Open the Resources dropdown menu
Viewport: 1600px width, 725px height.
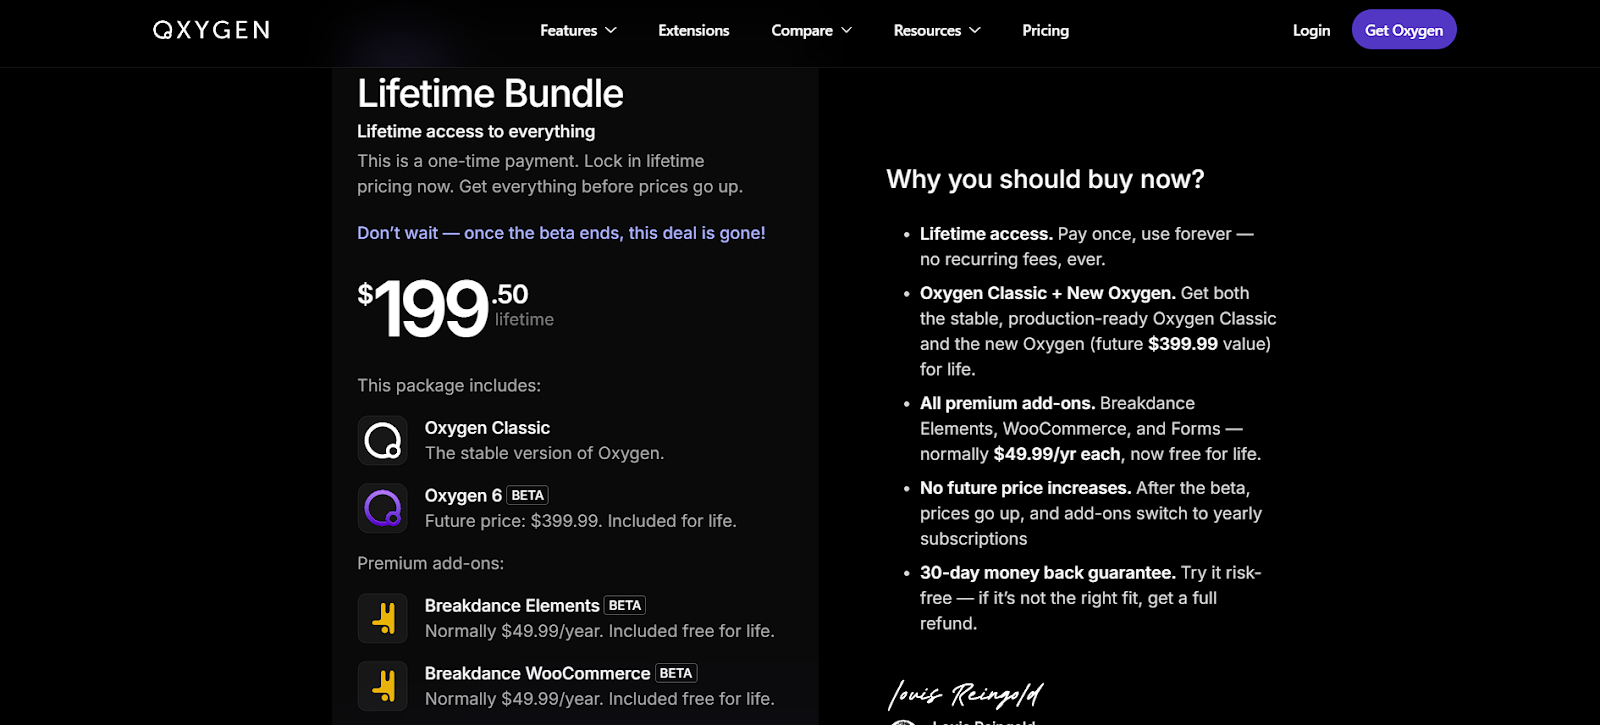click(x=937, y=31)
